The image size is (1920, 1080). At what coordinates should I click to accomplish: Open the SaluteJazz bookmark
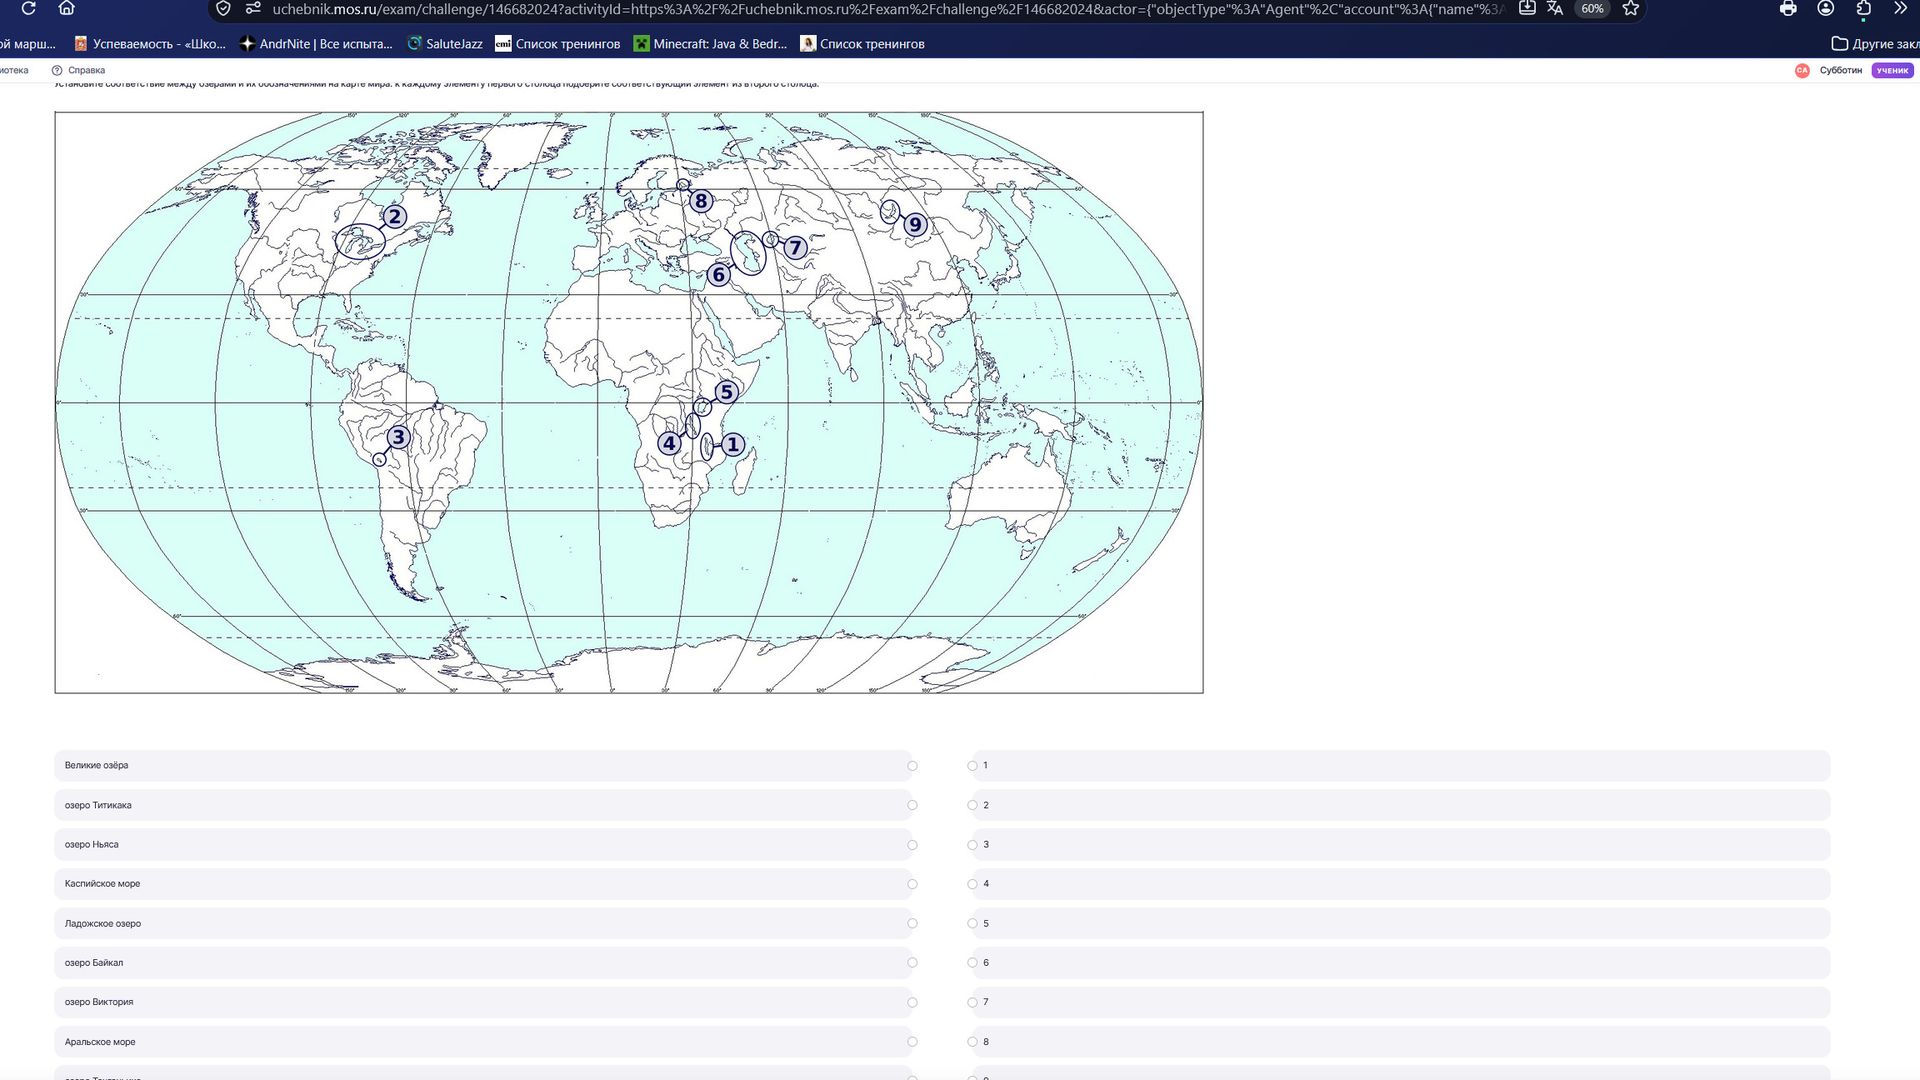click(445, 44)
